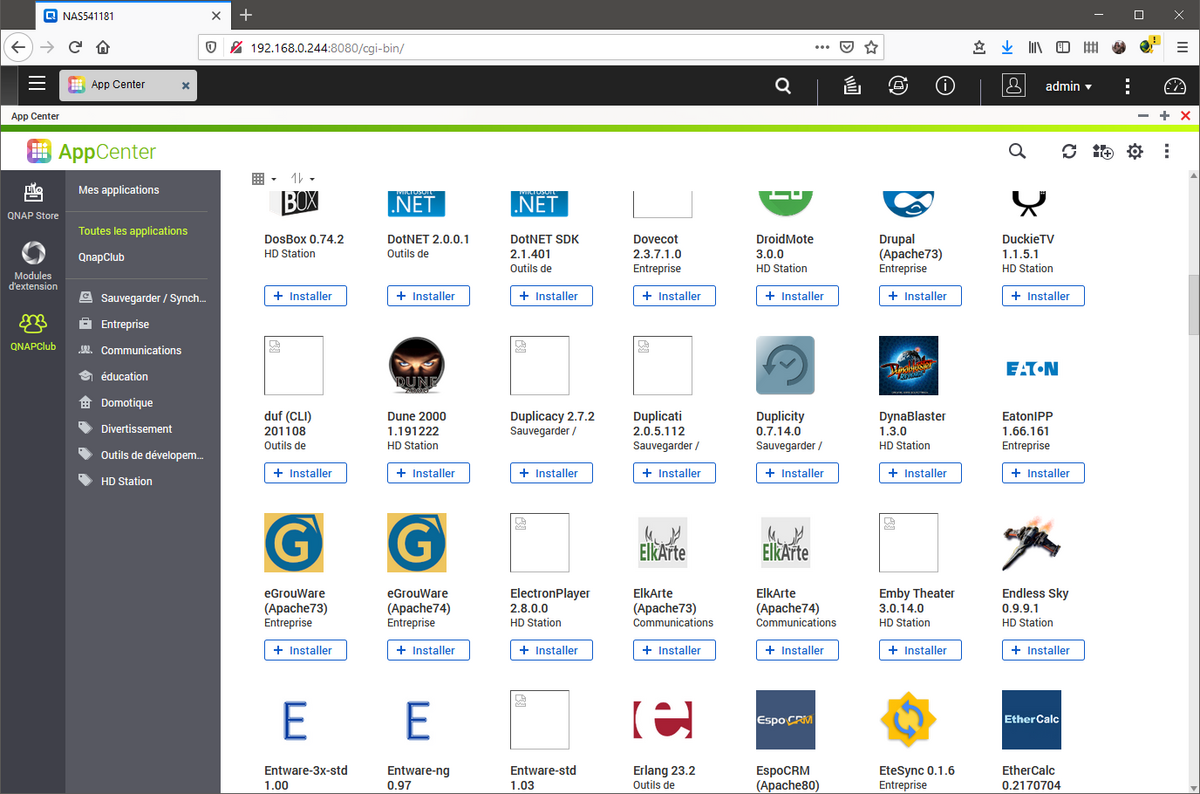Click the admin user avatar icon

coord(1014,86)
